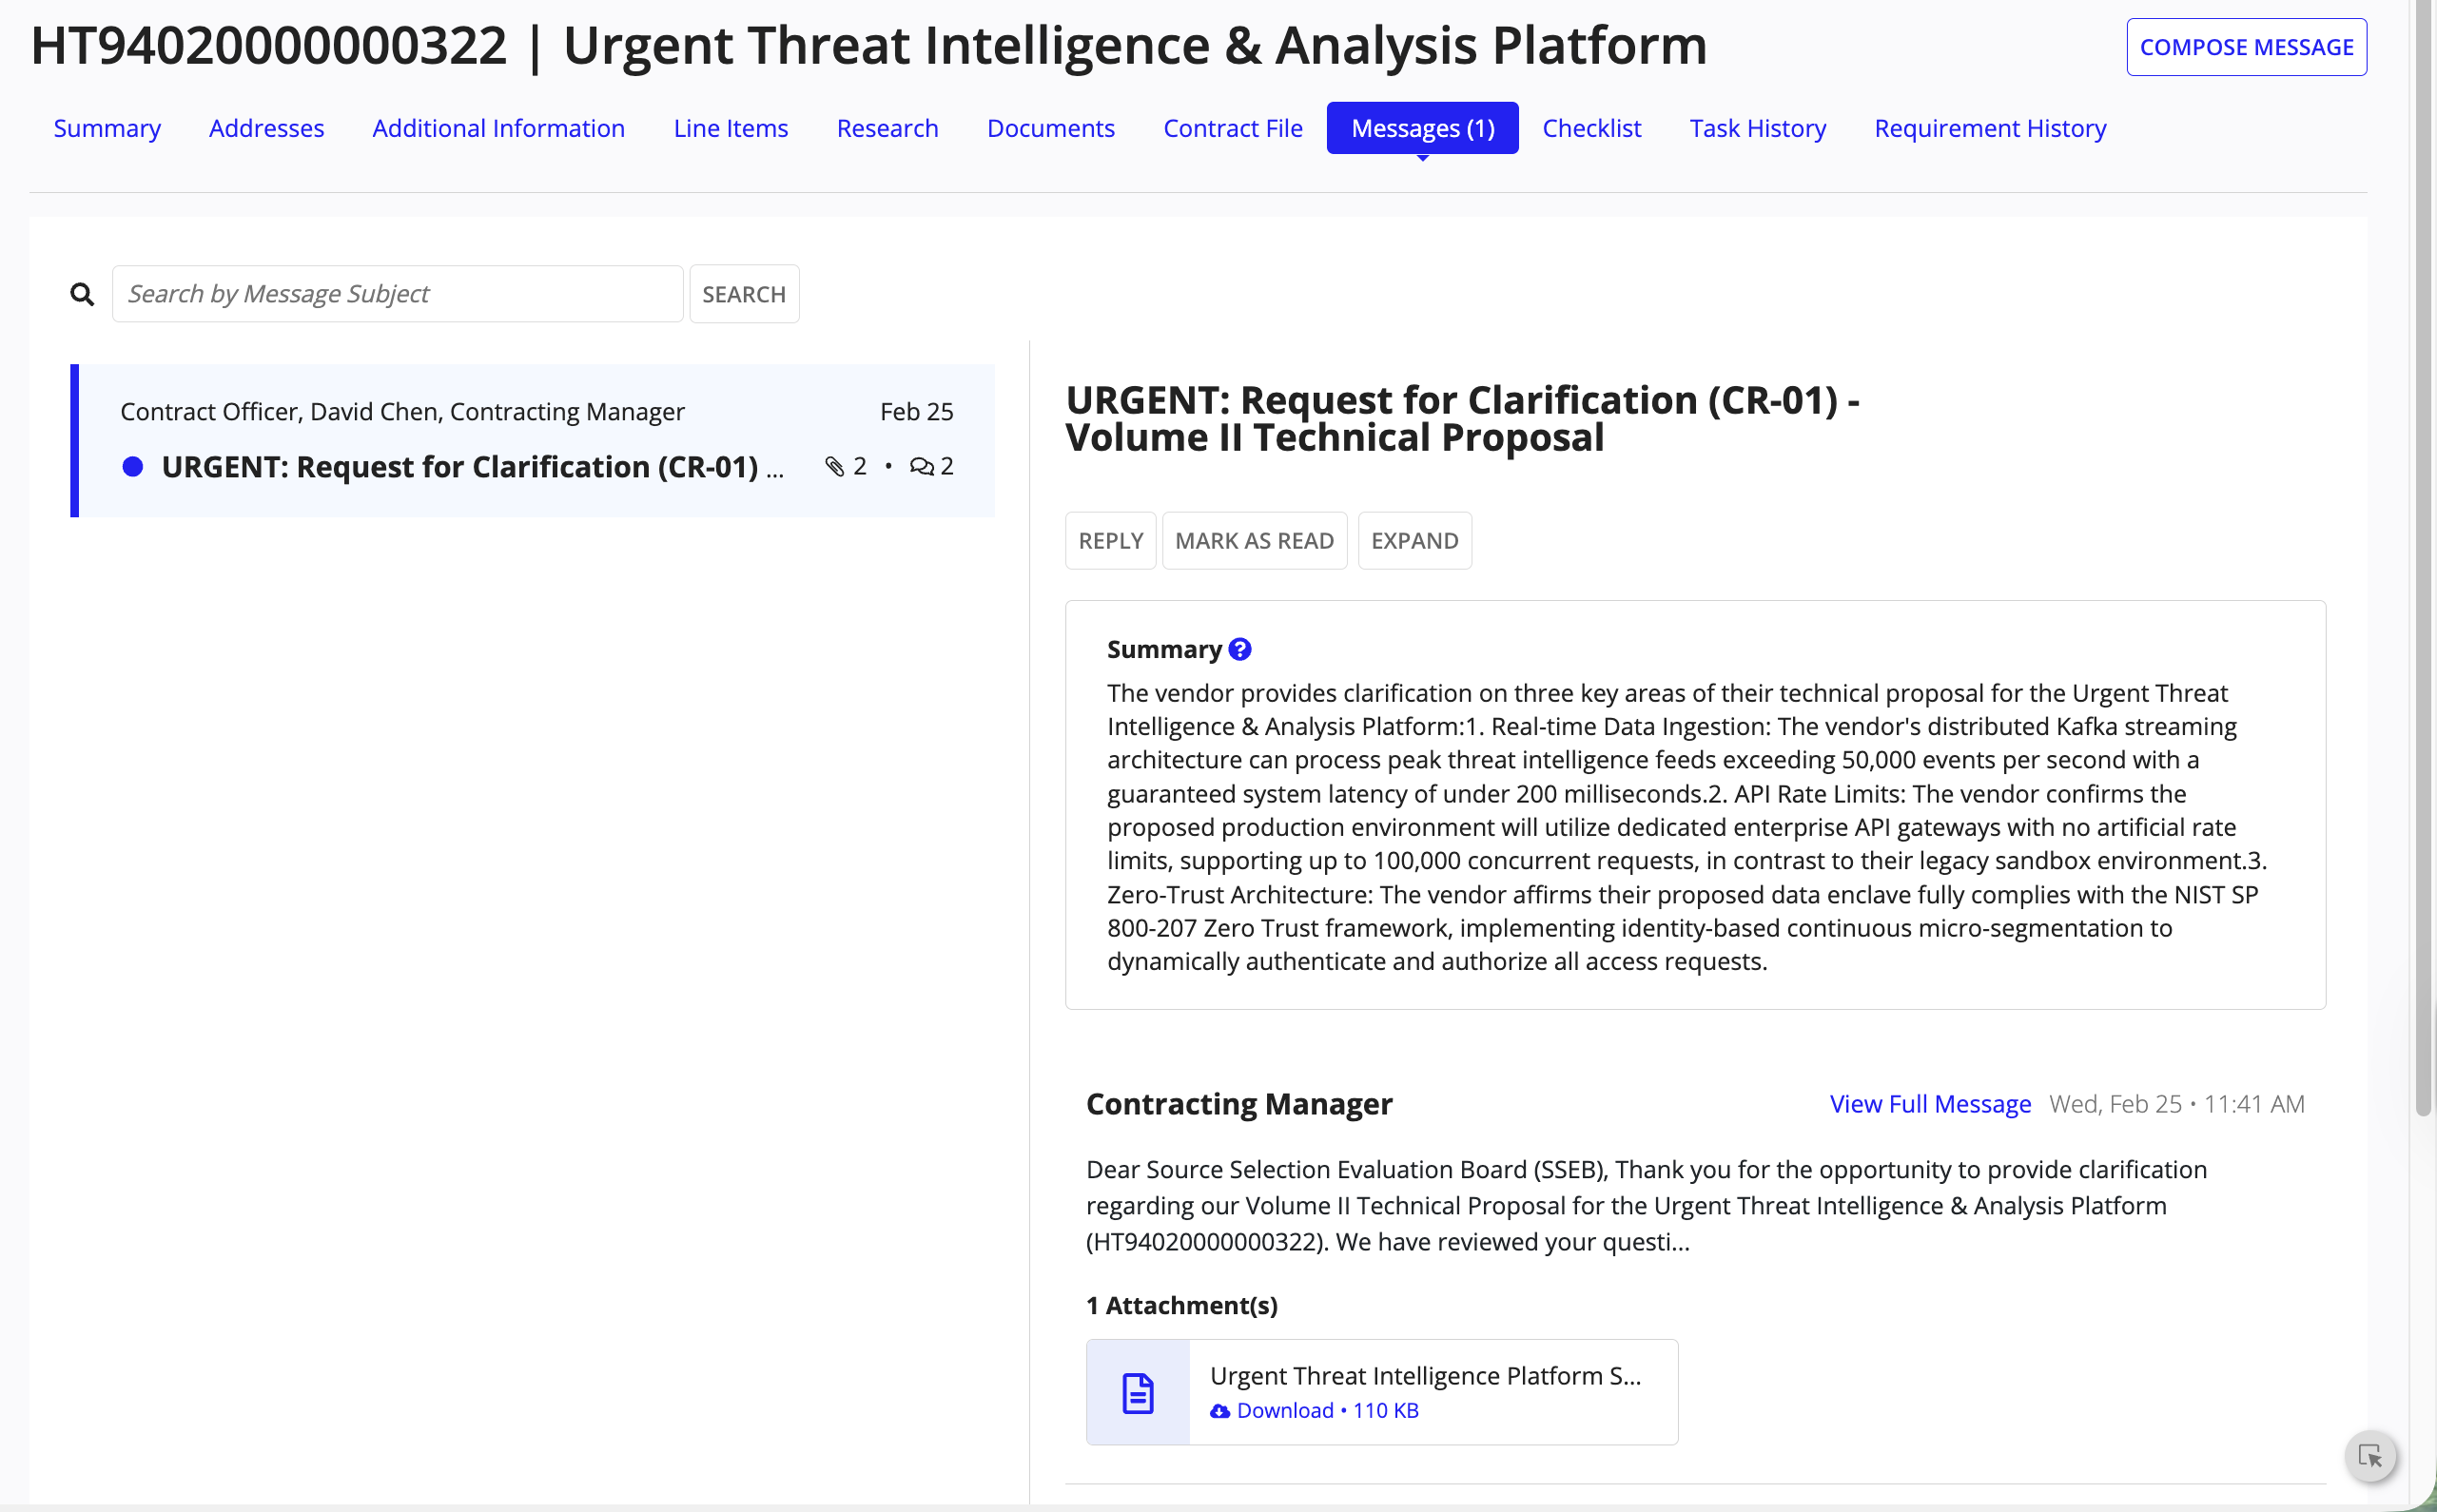Screen dimensions: 2437x1512
Task: Open the Summary tab
Action: [x=107, y=128]
